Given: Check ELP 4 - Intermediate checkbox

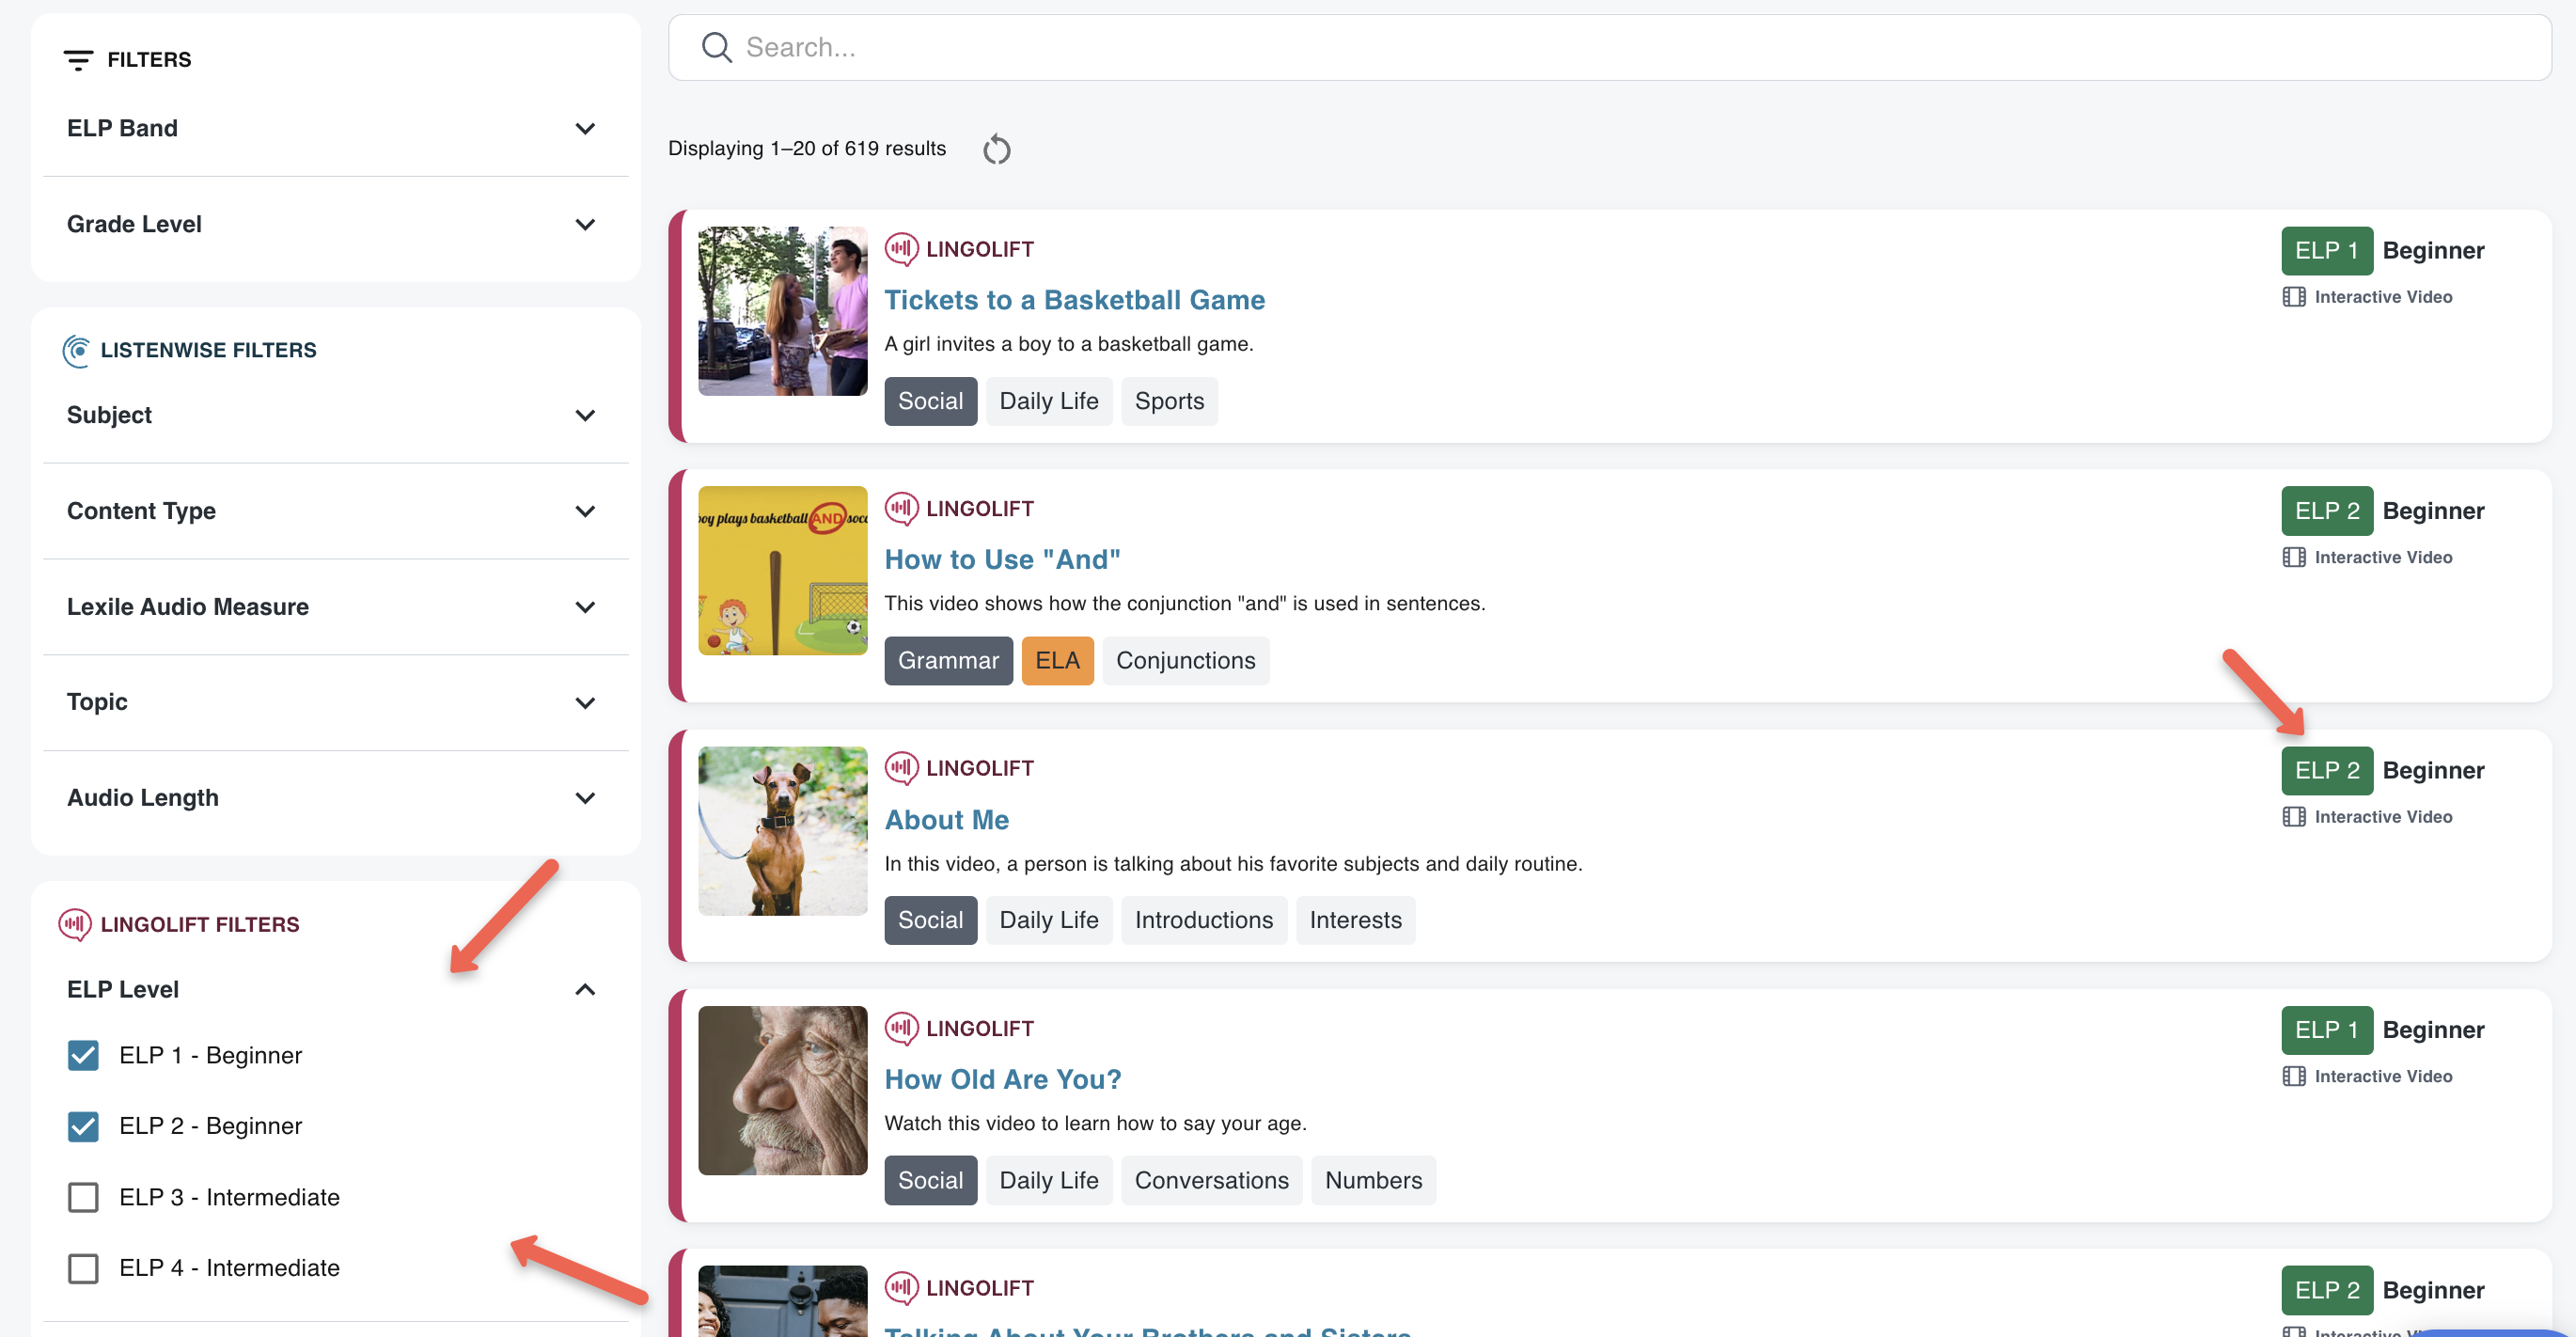Looking at the screenshot, I should (83, 1268).
